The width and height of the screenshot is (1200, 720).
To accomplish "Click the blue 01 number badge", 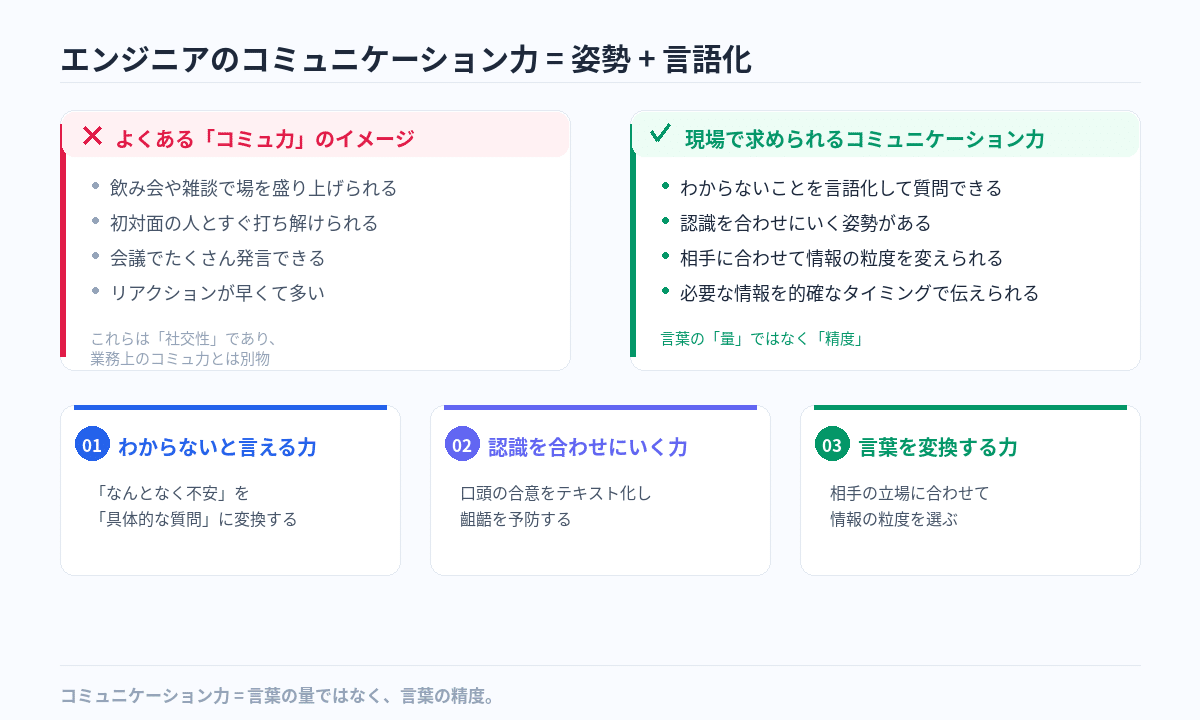I will click(x=92, y=445).
